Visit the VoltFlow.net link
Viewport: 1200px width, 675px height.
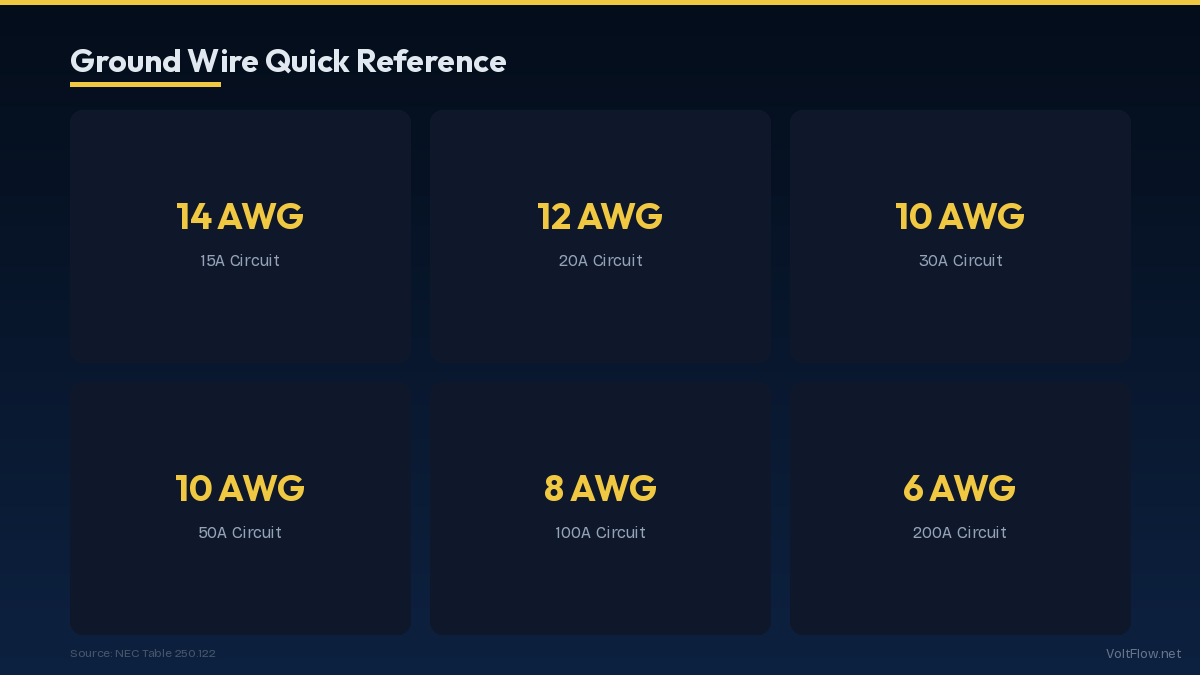[1143, 653]
